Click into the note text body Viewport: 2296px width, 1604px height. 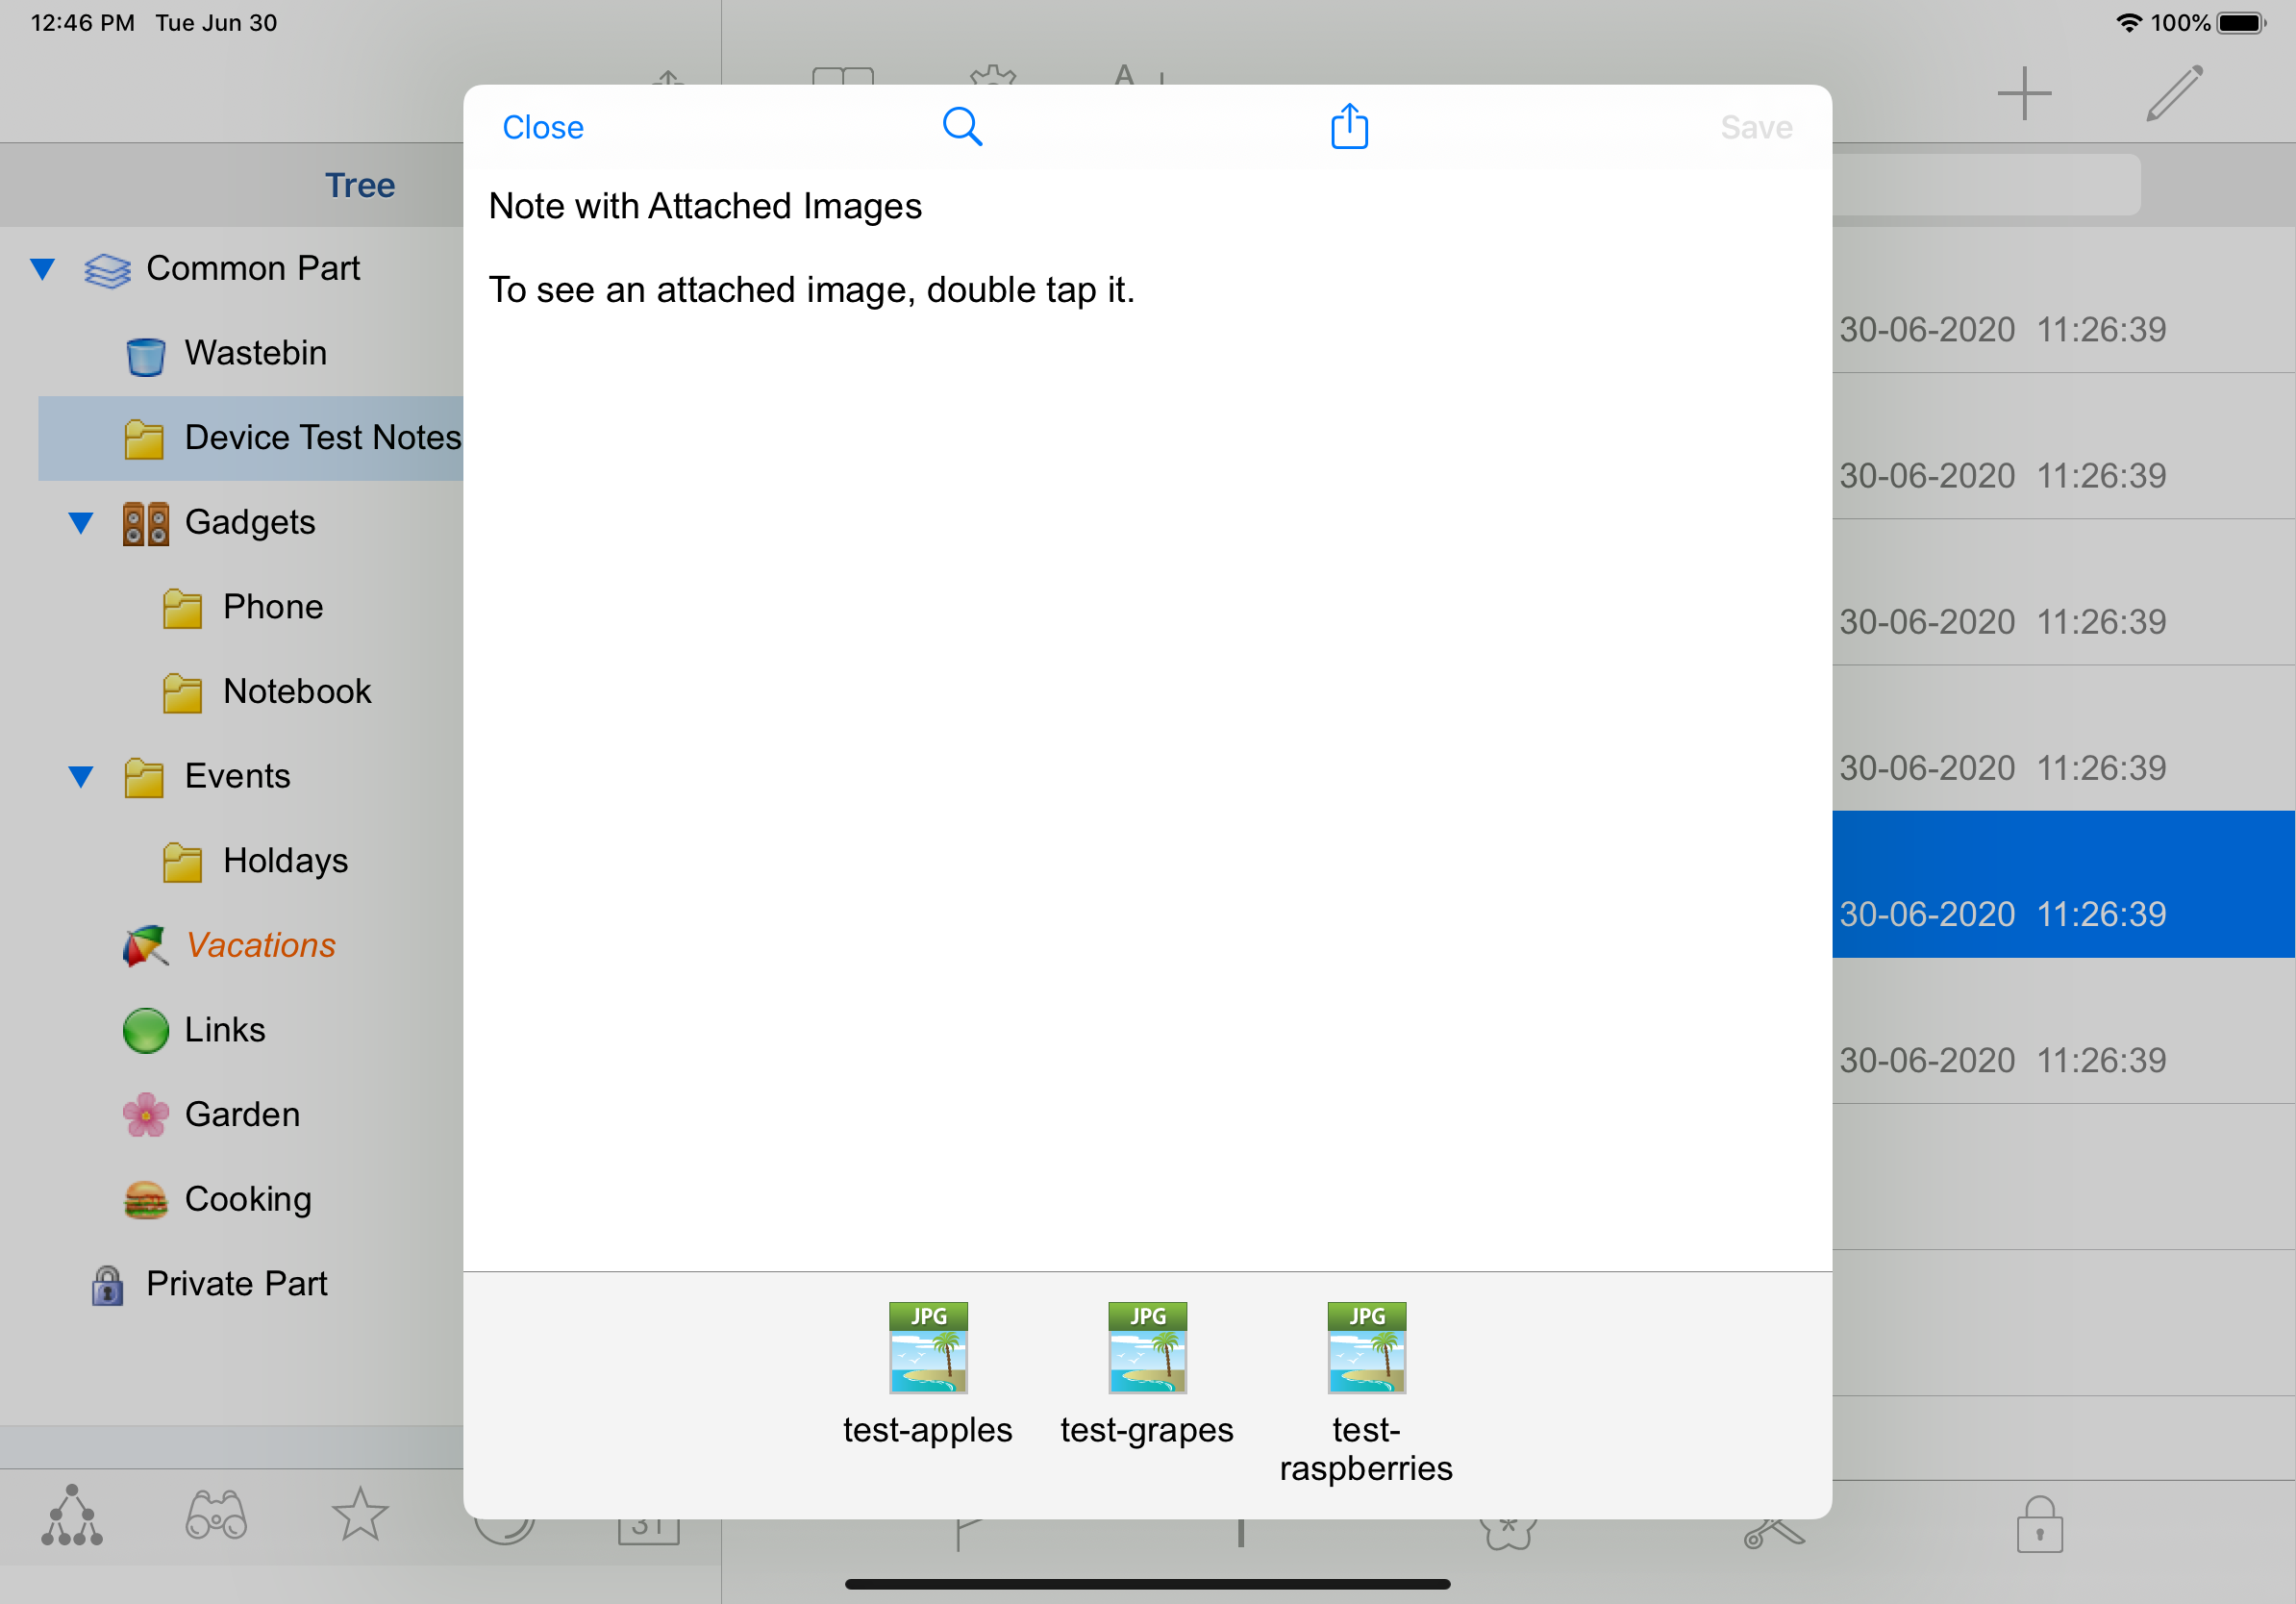click(x=1147, y=700)
